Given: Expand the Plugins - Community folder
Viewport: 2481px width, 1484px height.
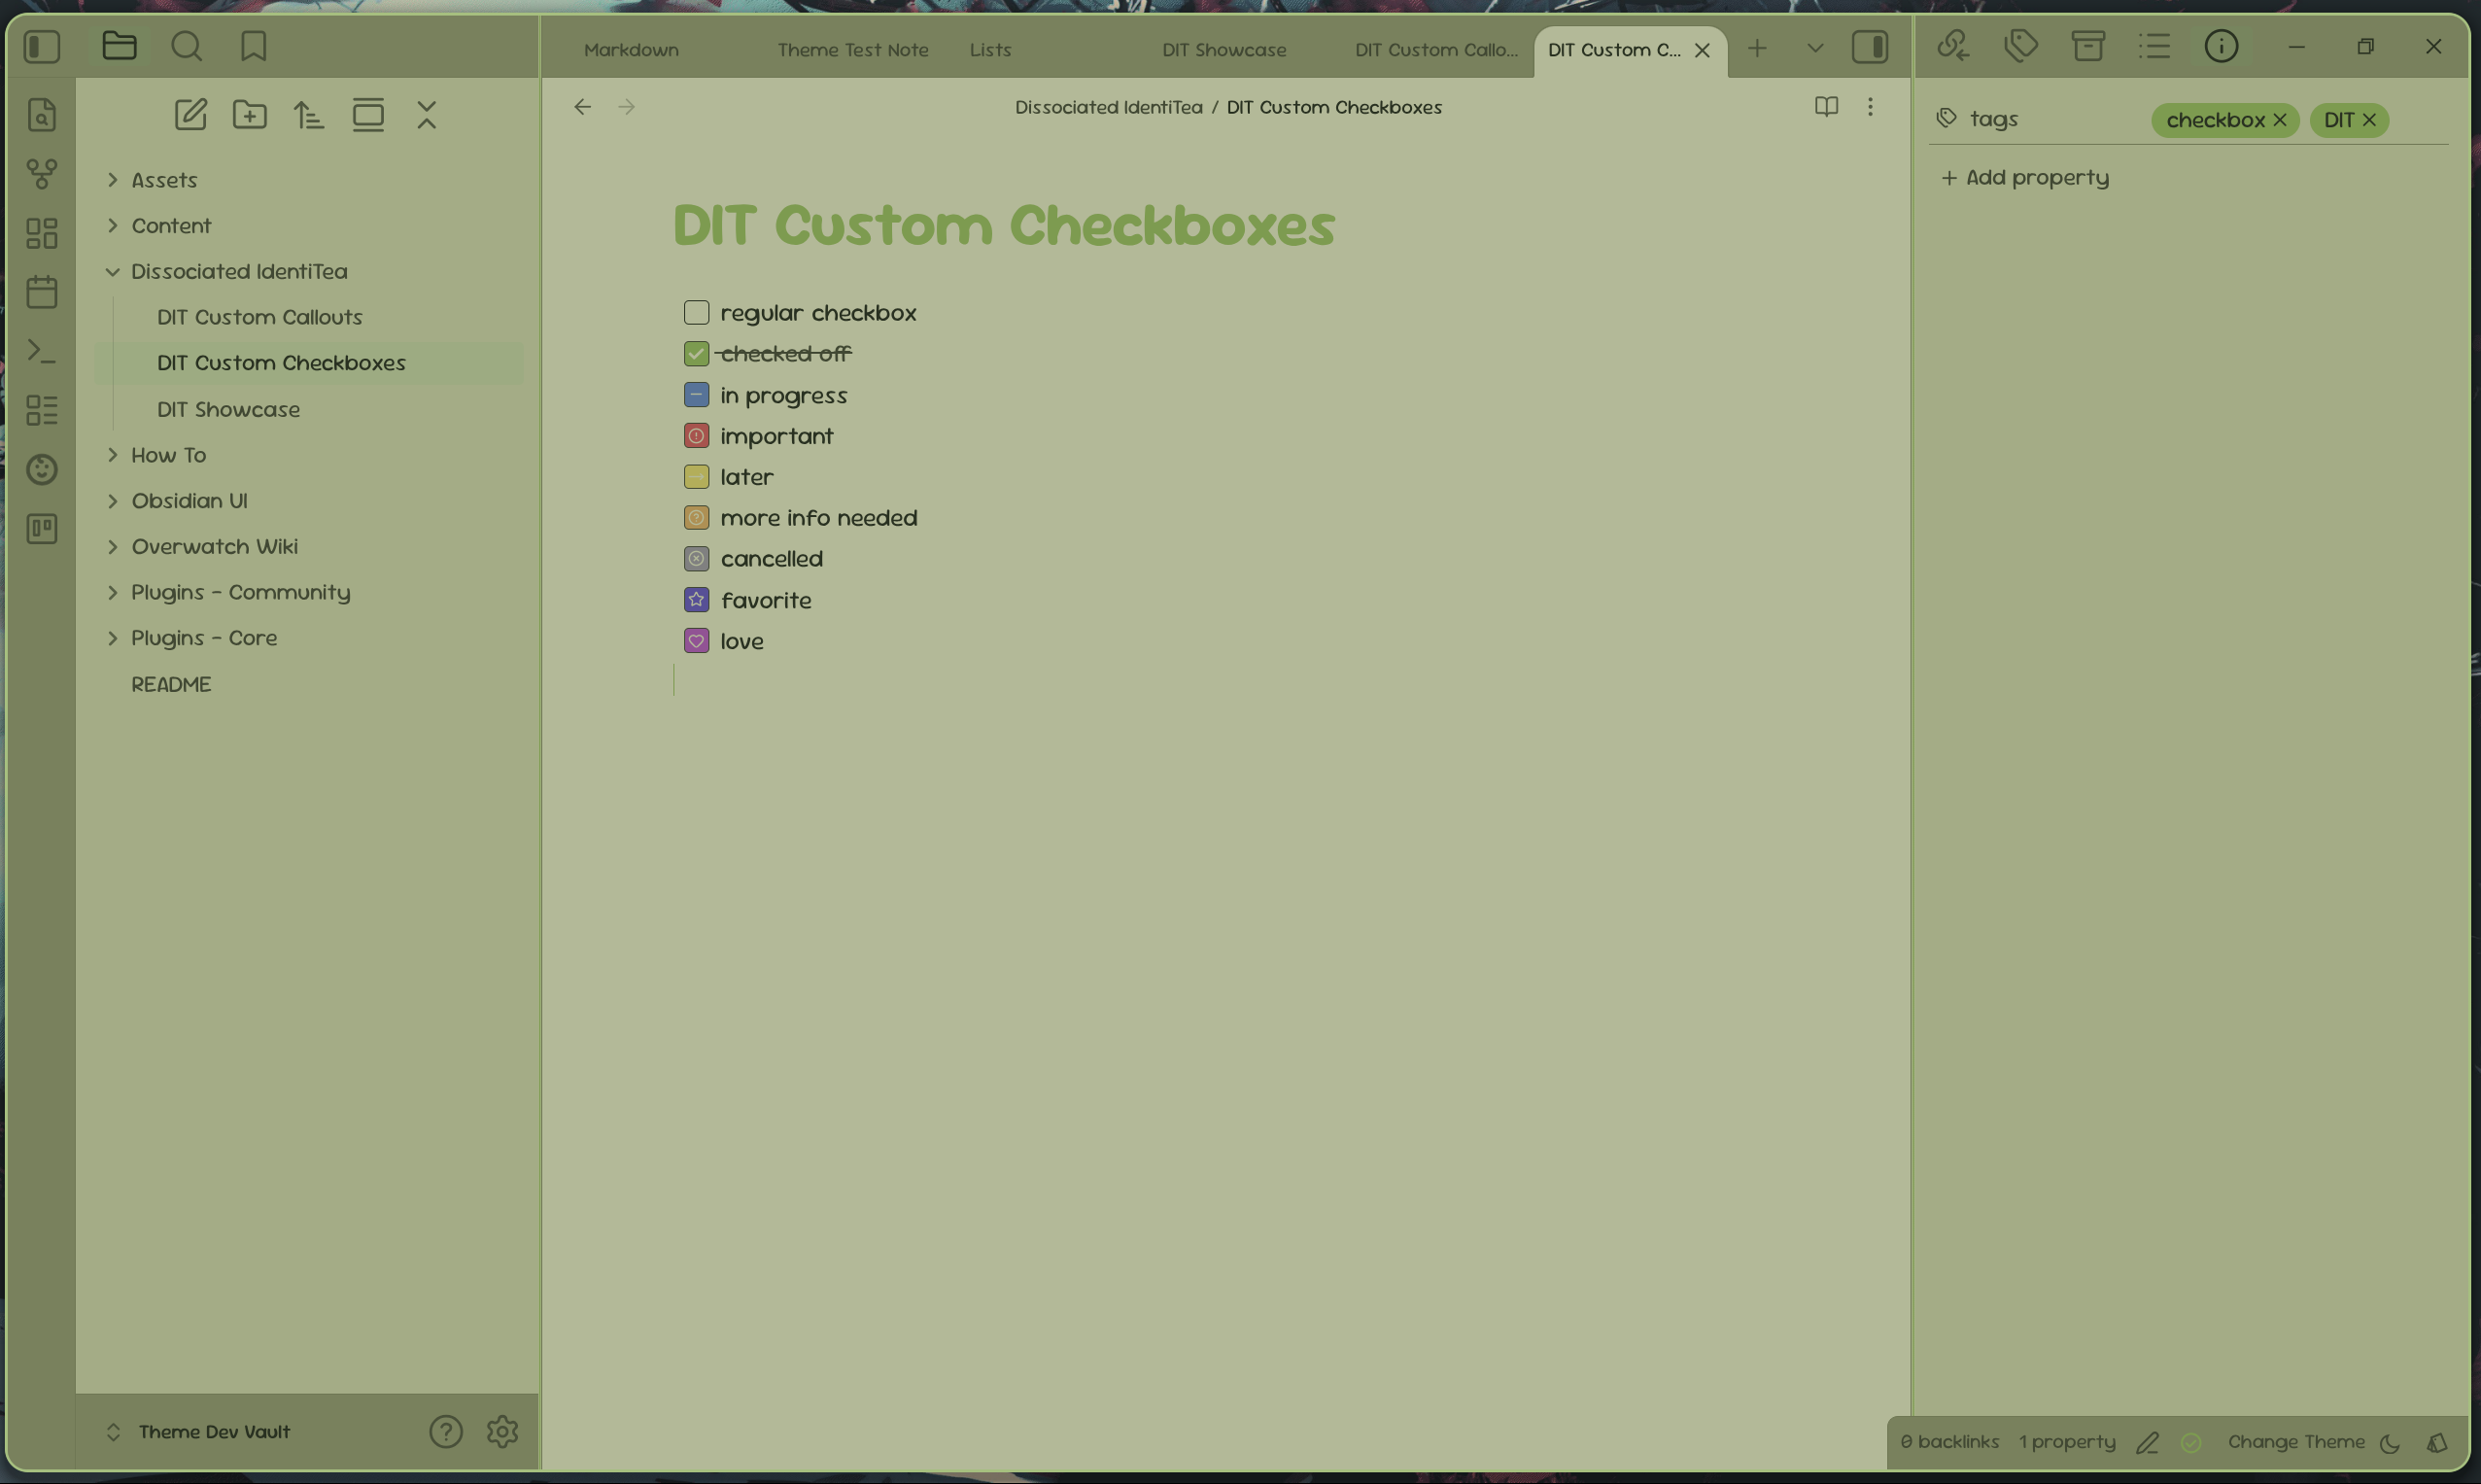Looking at the screenshot, I should [112, 593].
